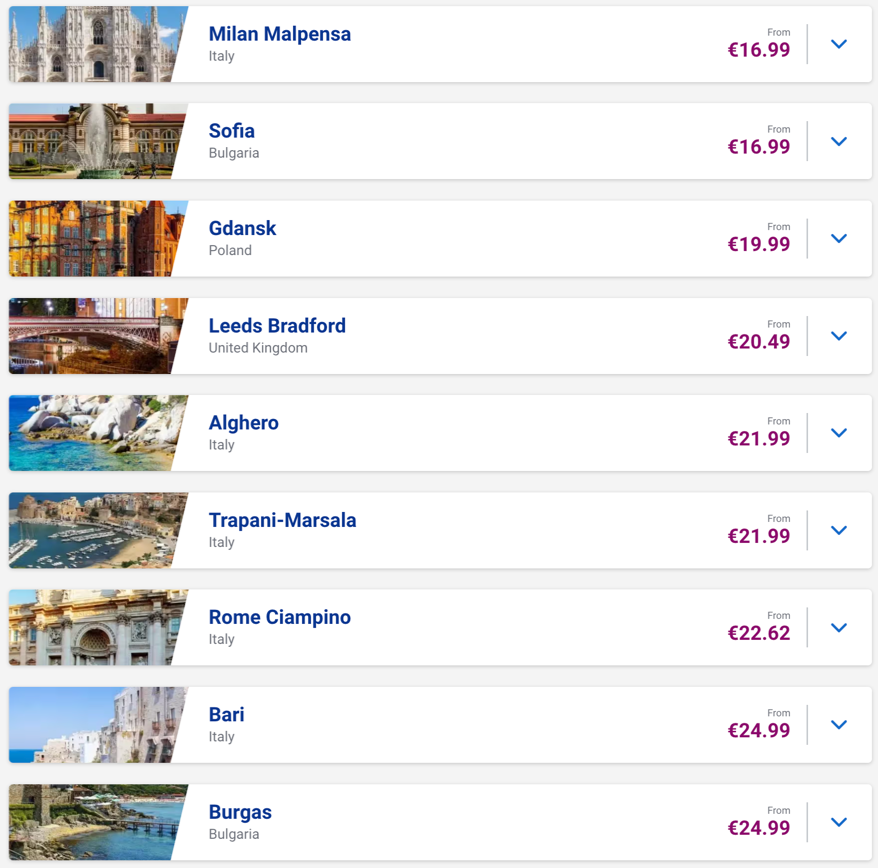The image size is (879, 868).
Task: Select the Rome Ciampino €22.62 price
Action: [x=758, y=633]
